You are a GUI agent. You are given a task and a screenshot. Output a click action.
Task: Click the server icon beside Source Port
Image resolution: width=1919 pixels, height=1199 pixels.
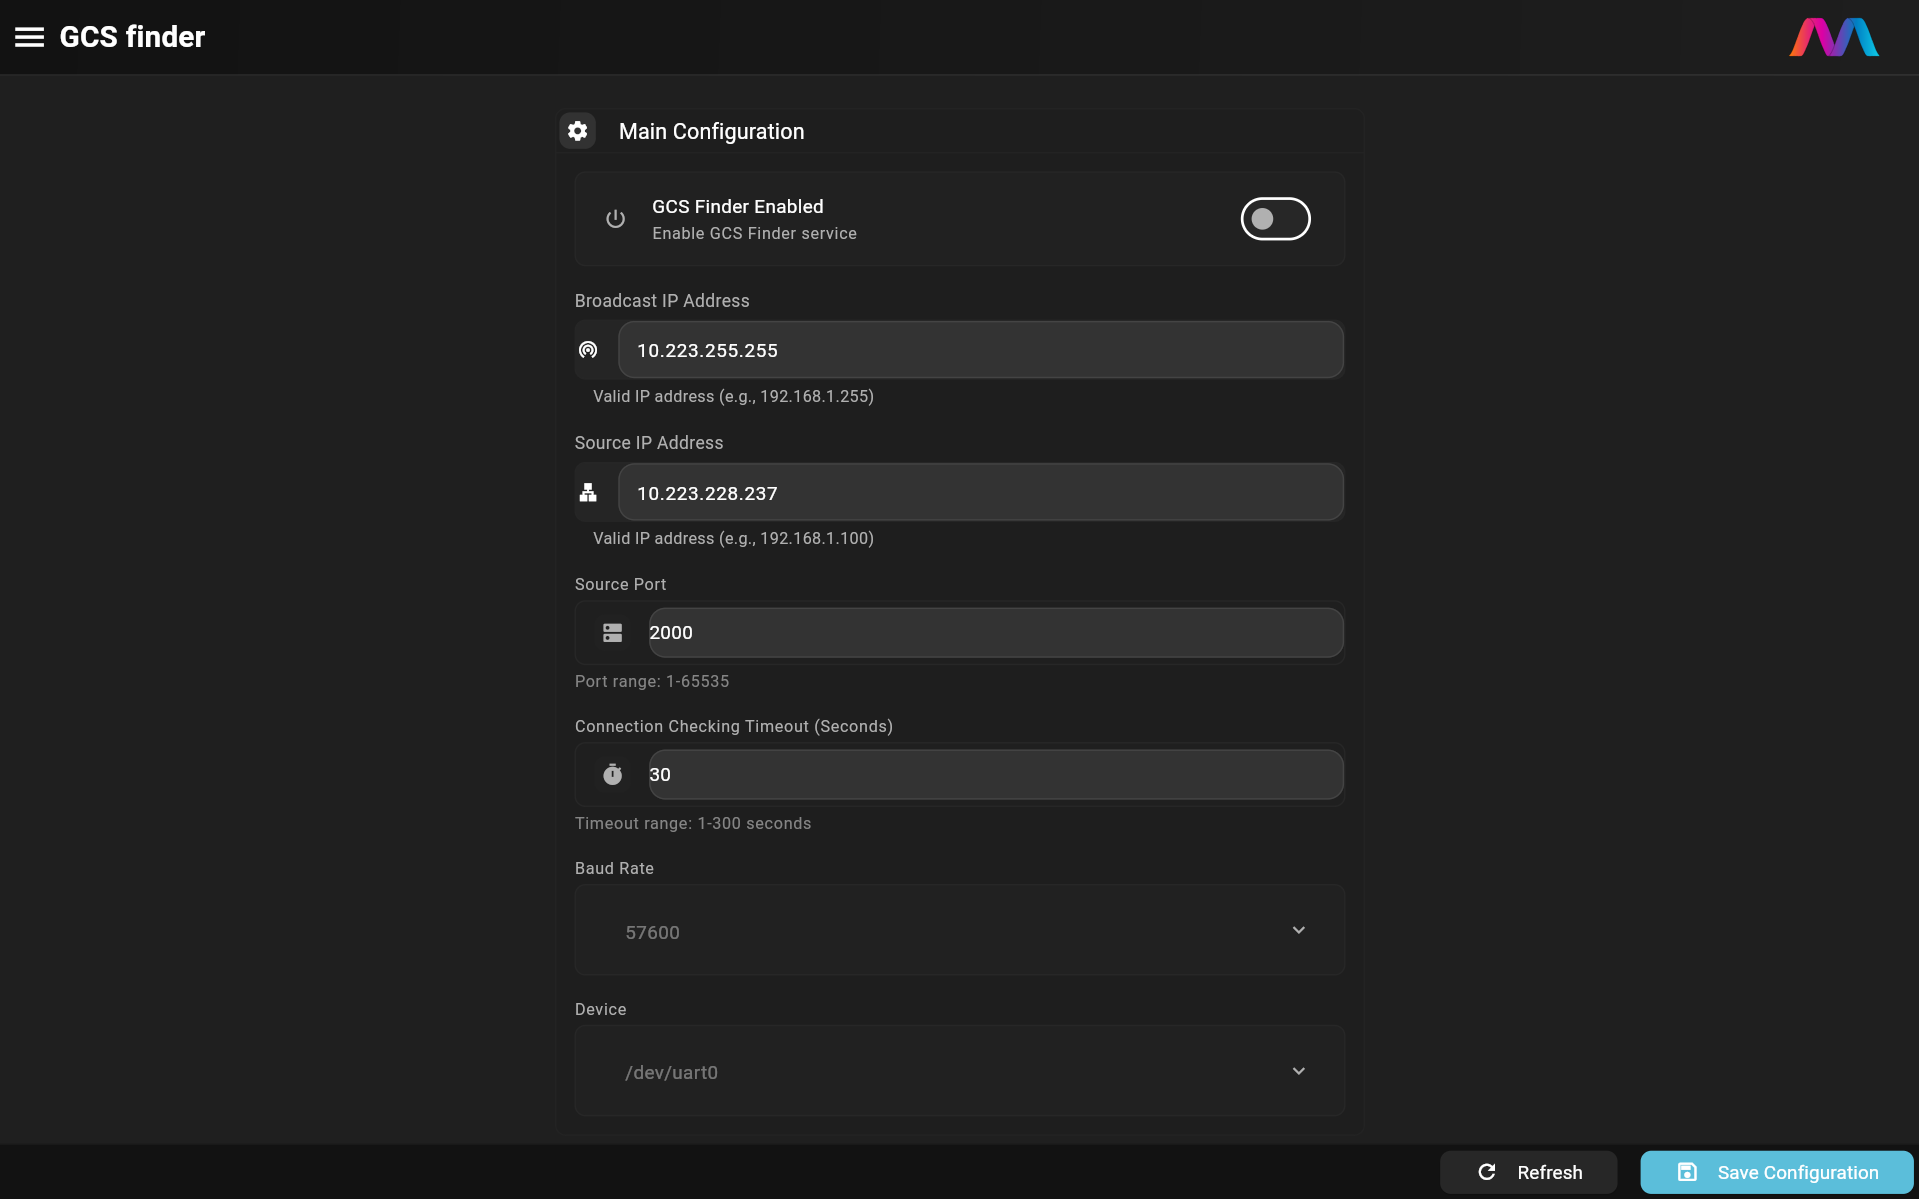click(612, 633)
